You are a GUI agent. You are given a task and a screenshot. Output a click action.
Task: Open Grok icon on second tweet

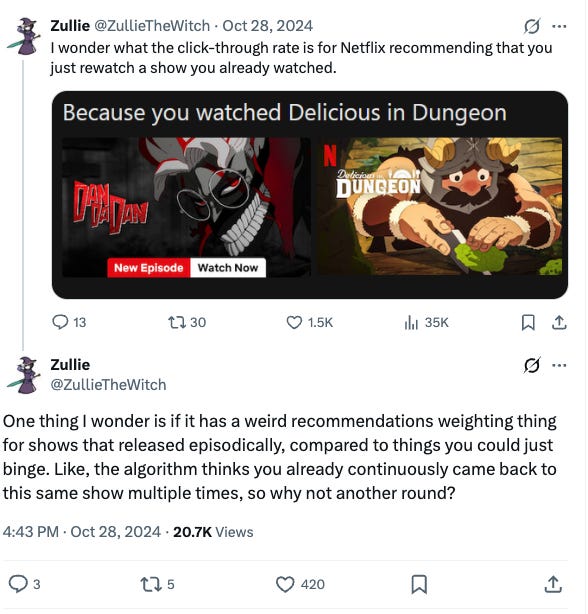[532, 365]
